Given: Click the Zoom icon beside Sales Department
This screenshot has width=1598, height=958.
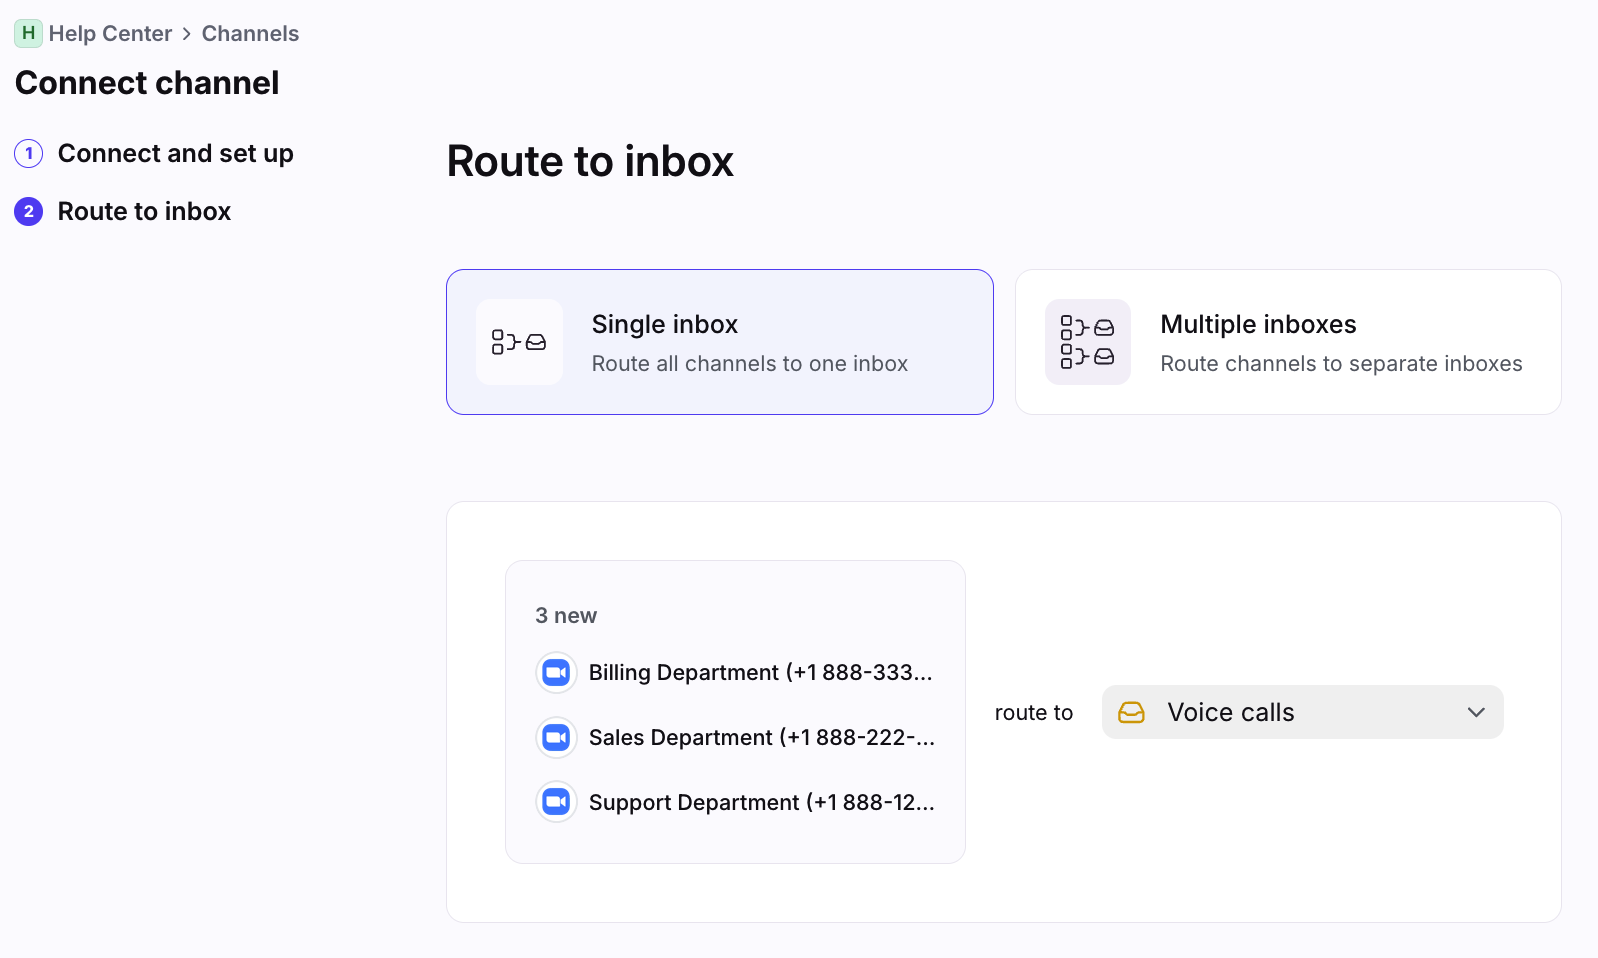Looking at the screenshot, I should (556, 738).
